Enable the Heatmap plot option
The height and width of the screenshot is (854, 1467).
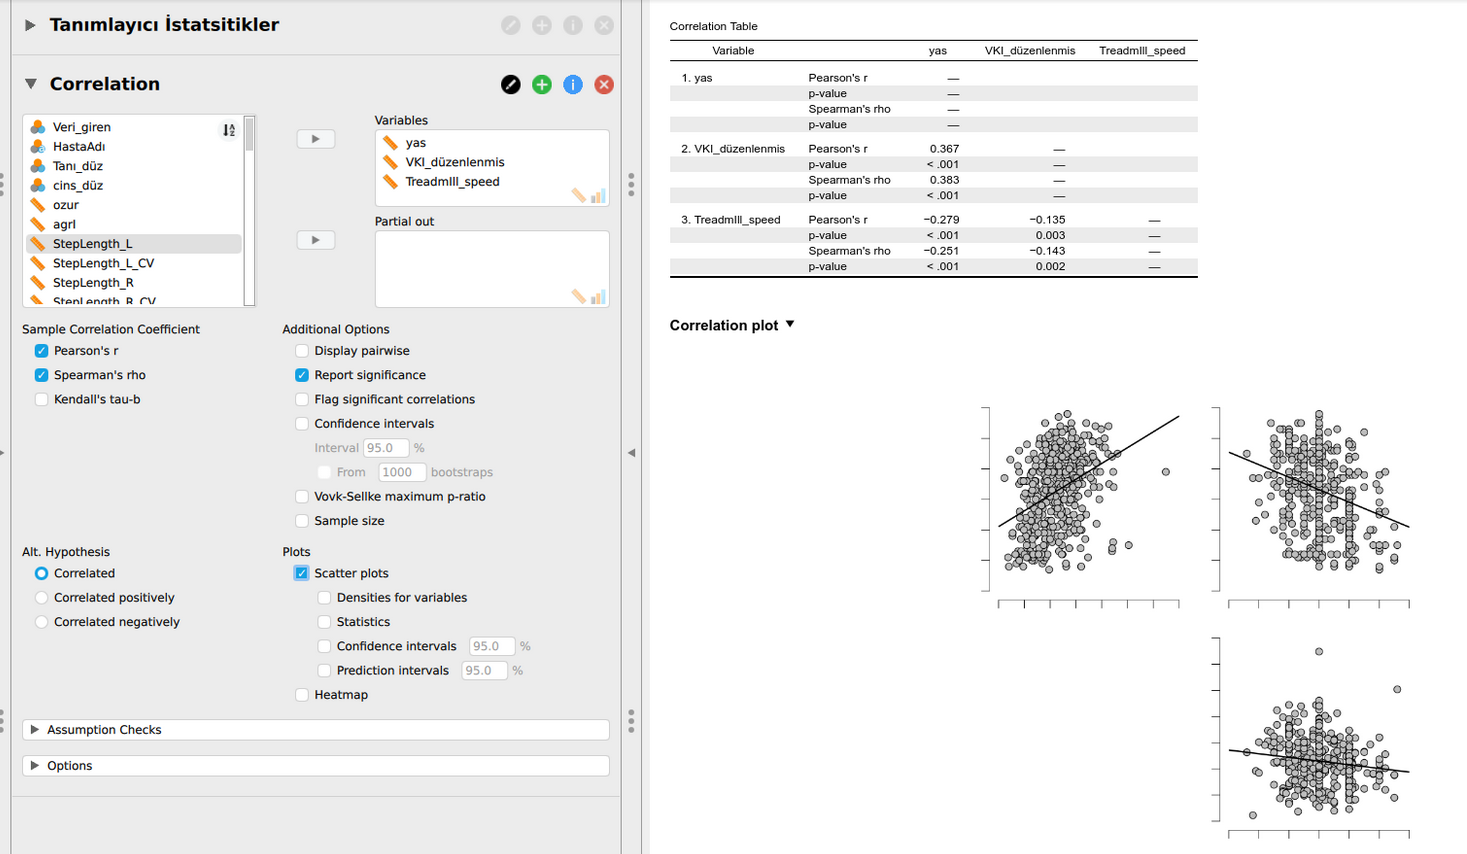tap(302, 694)
